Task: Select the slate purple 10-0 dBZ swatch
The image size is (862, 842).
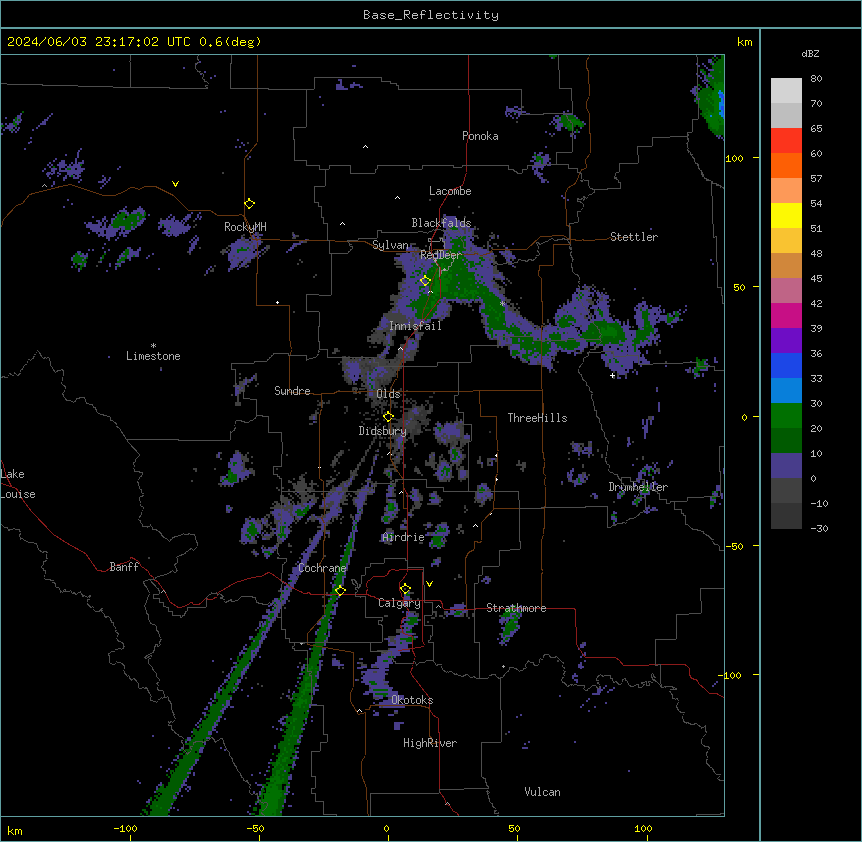Action: (x=786, y=466)
